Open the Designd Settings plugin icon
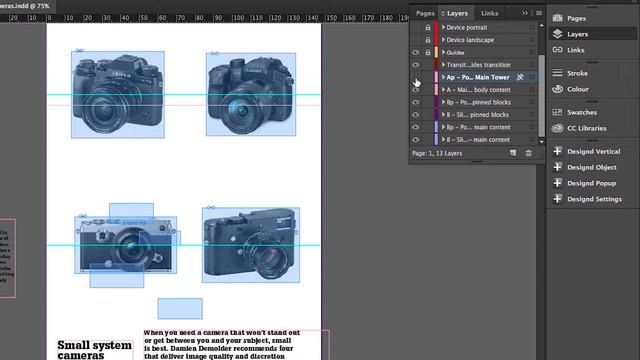Viewport: 640px width, 360px height. click(558, 199)
